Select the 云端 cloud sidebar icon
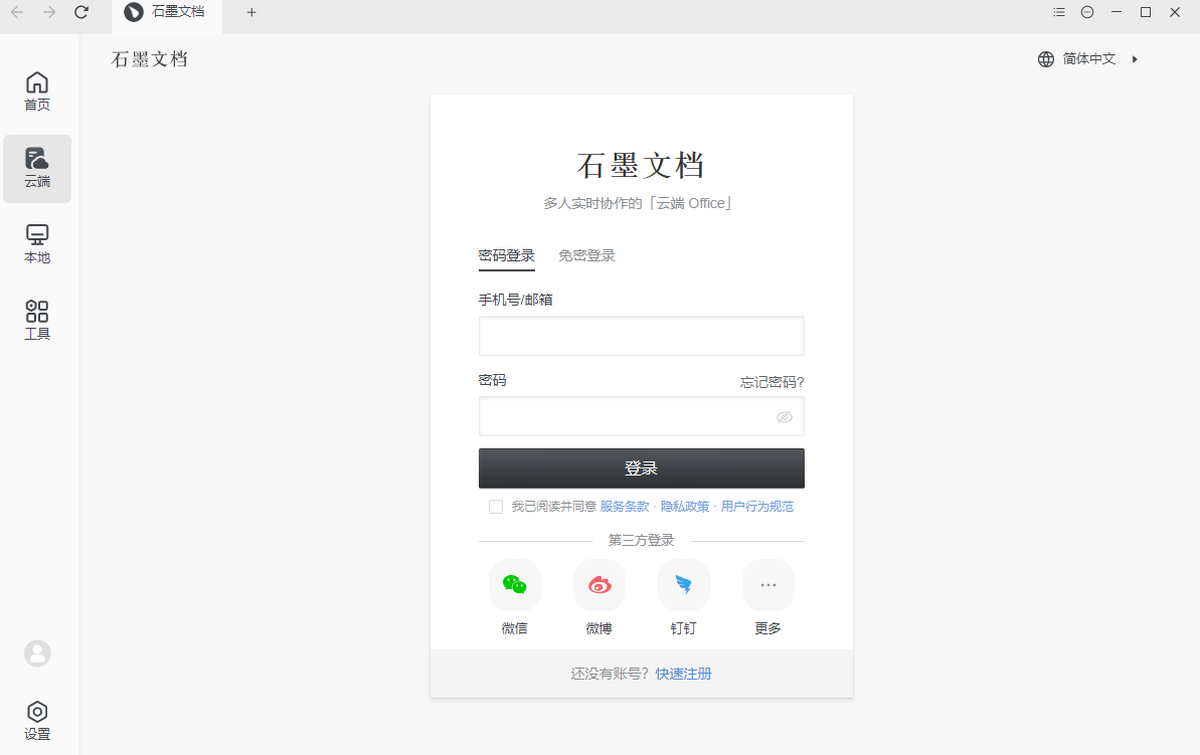This screenshot has height=755, width=1200. pos(37,169)
